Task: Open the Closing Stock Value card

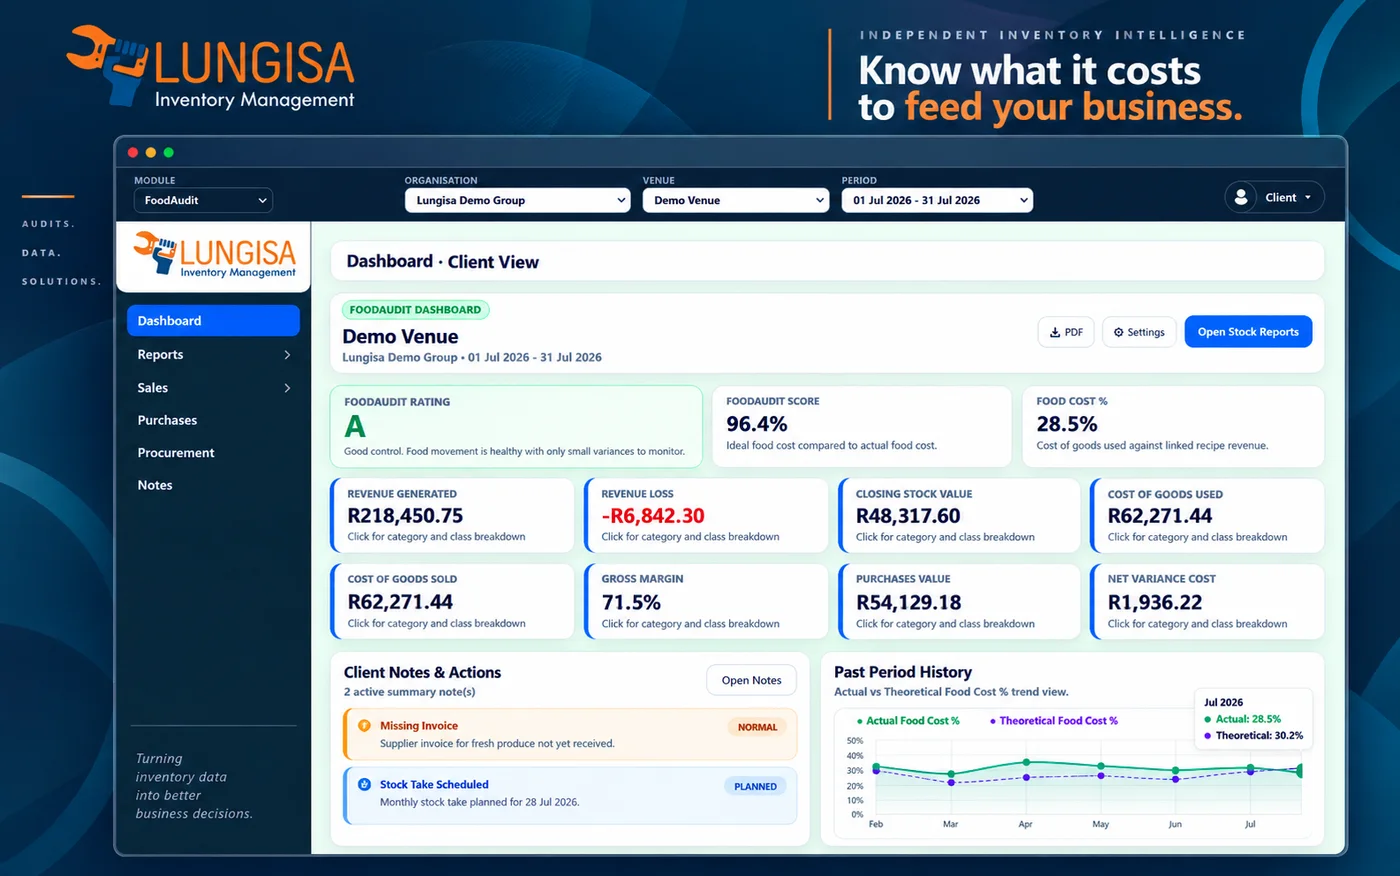Action: (x=960, y=515)
